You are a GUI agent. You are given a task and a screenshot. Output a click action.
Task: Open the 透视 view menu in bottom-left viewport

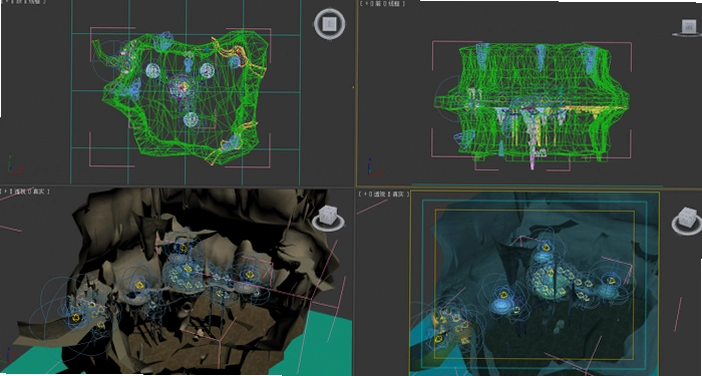(x=20, y=191)
